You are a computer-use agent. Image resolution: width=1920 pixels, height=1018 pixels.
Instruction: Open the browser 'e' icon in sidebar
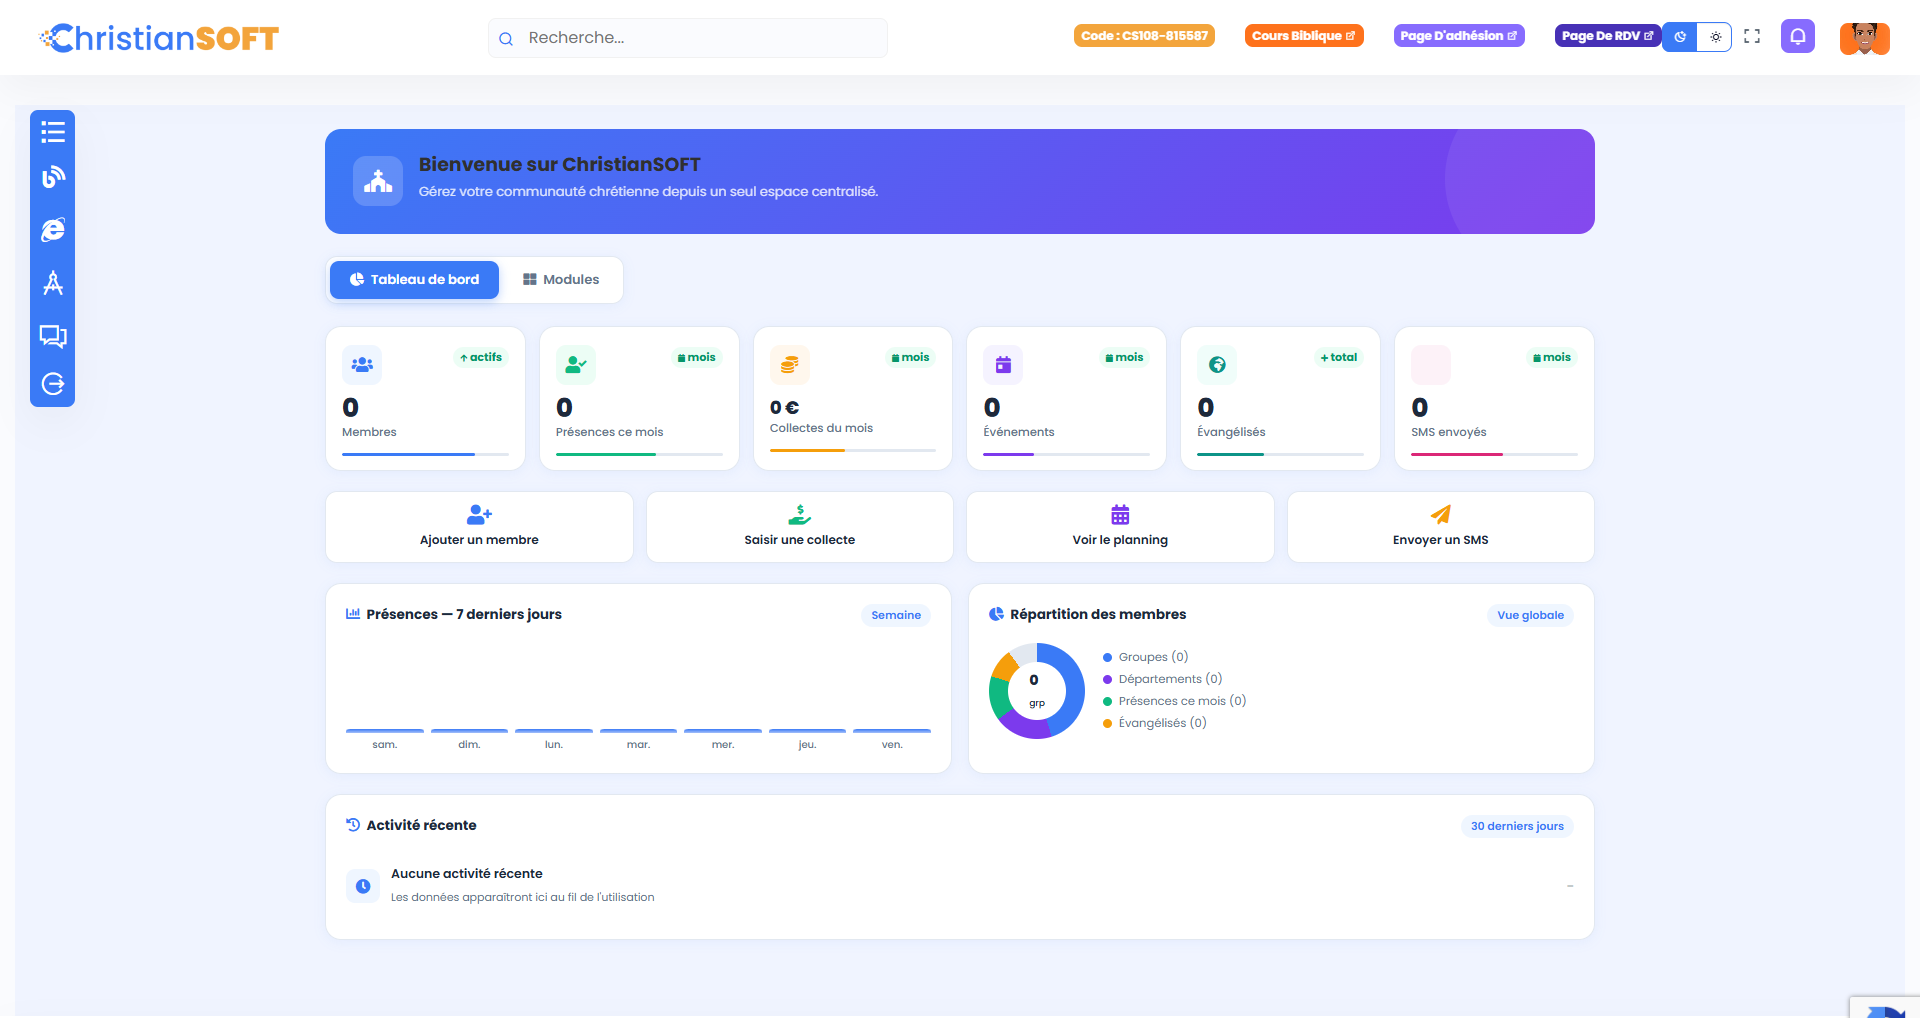(x=53, y=230)
